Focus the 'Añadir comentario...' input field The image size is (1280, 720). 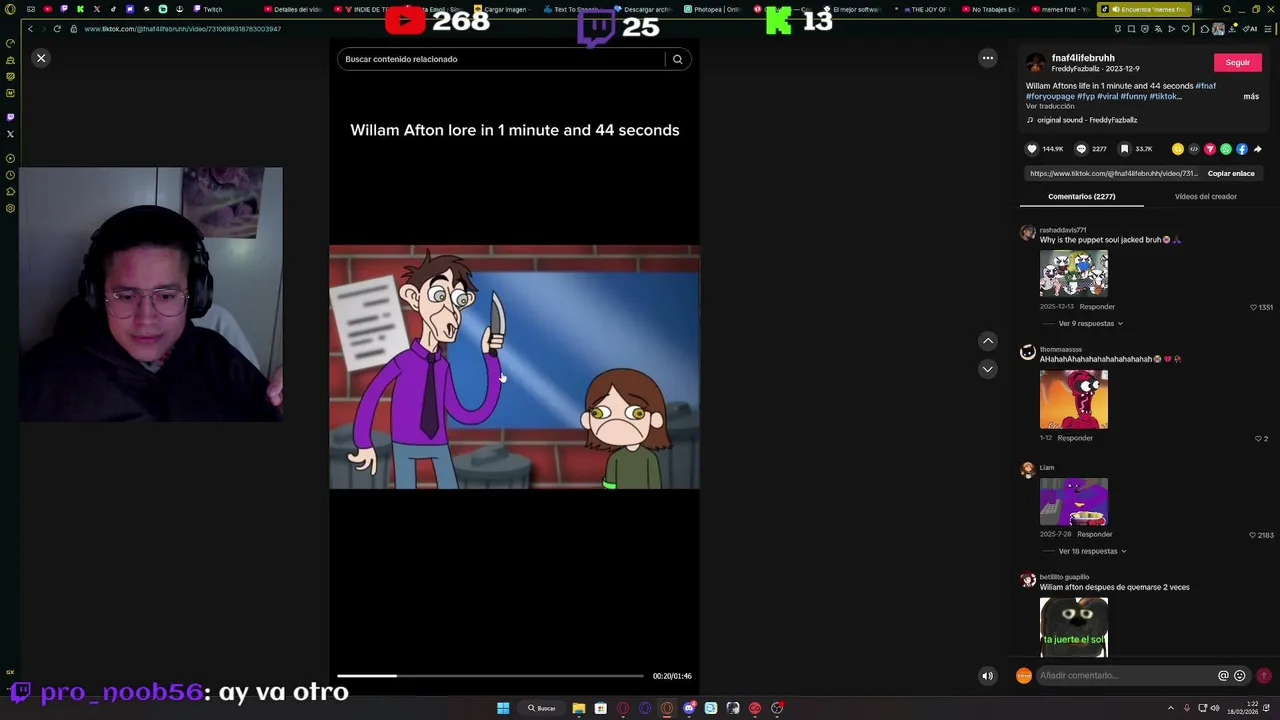[x=1125, y=676]
